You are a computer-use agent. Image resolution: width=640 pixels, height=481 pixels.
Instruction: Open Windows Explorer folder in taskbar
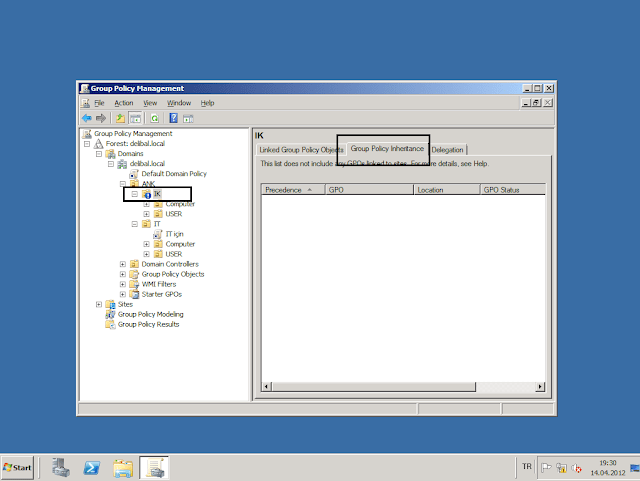pos(123,467)
